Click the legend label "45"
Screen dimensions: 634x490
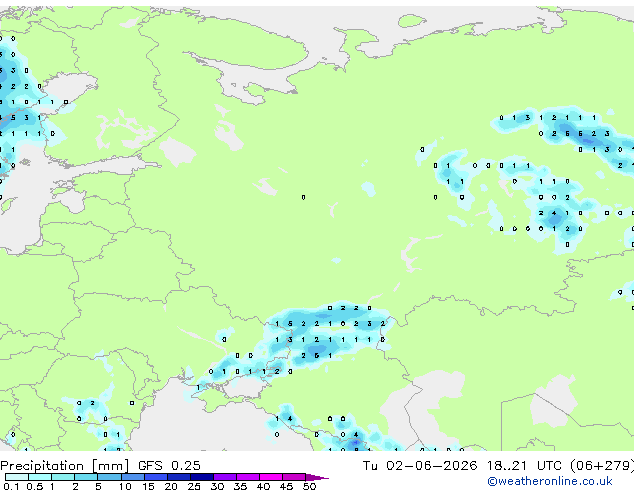[x=286, y=486]
